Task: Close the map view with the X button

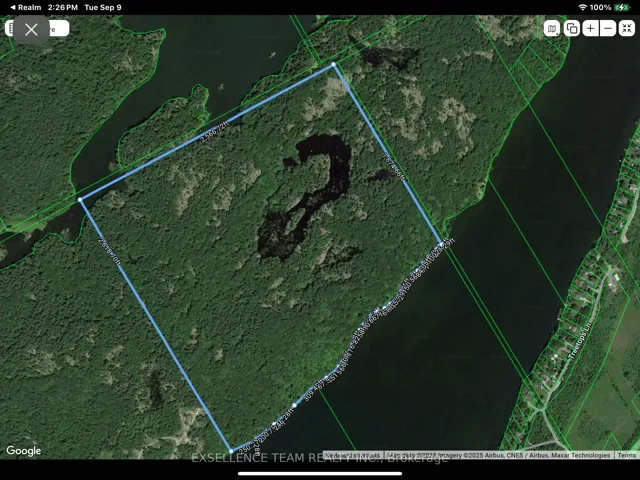Action: point(31,29)
